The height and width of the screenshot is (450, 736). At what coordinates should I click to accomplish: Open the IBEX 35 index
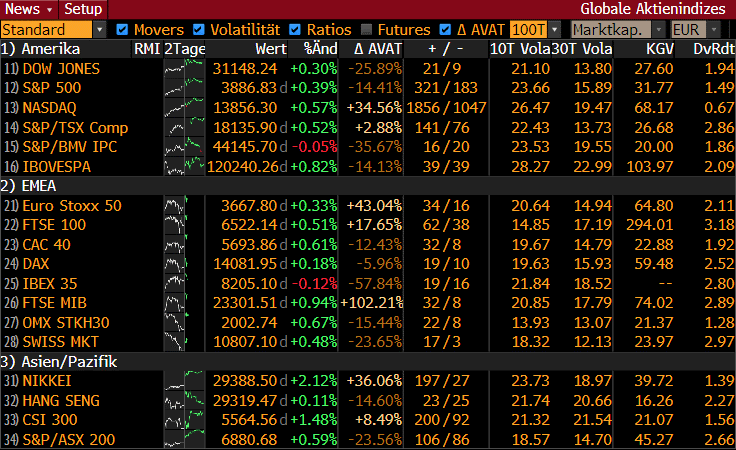coord(50,283)
